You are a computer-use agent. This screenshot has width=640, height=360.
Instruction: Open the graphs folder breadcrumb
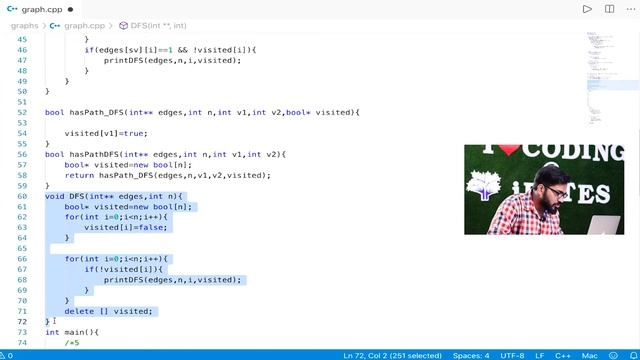(24, 26)
